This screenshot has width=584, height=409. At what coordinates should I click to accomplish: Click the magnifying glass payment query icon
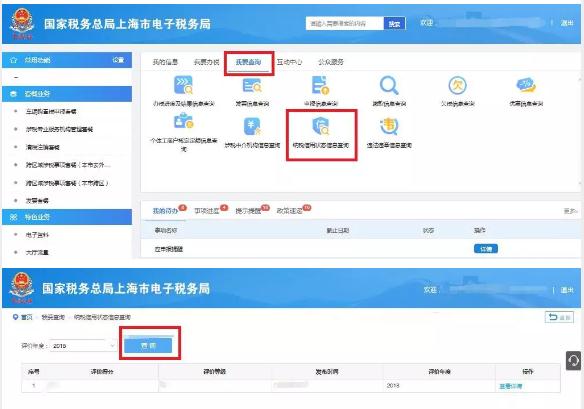coord(389,85)
